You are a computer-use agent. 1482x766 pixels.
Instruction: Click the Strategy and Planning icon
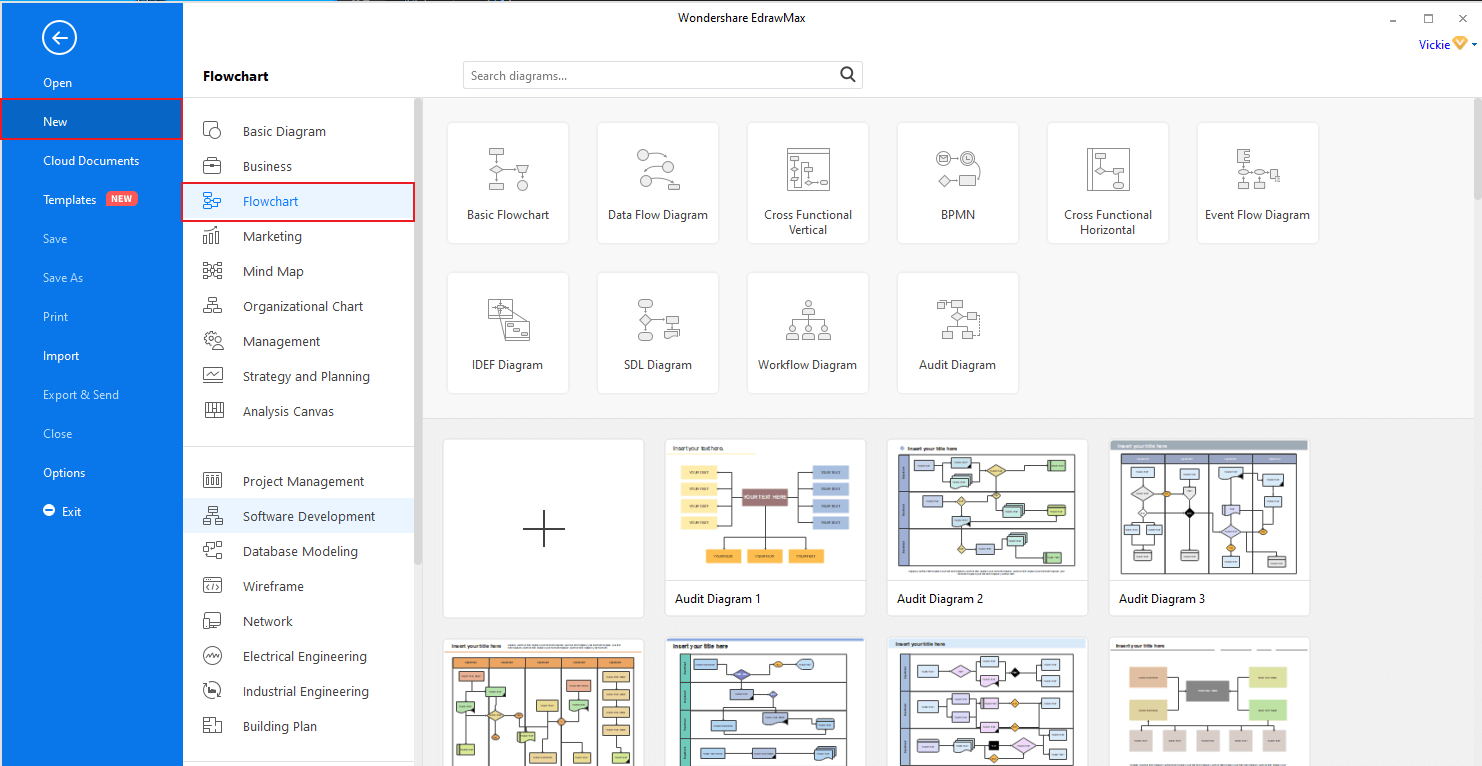[x=212, y=376]
